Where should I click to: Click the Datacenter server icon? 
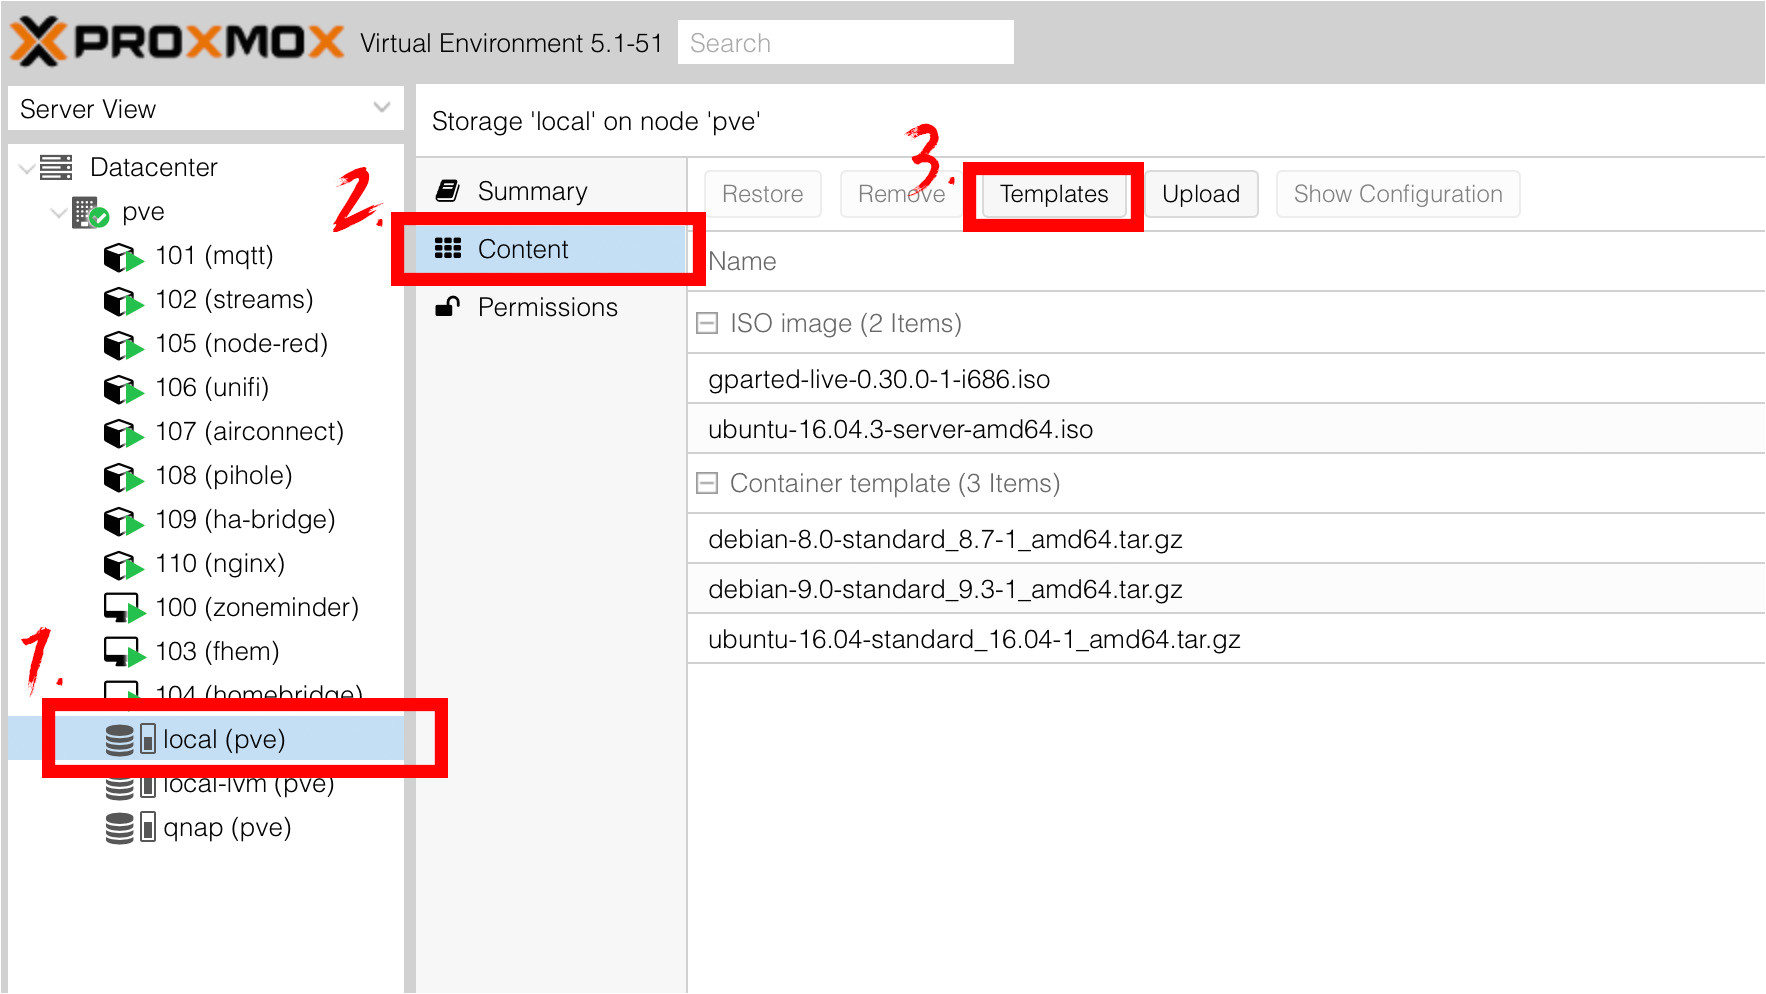[56, 167]
